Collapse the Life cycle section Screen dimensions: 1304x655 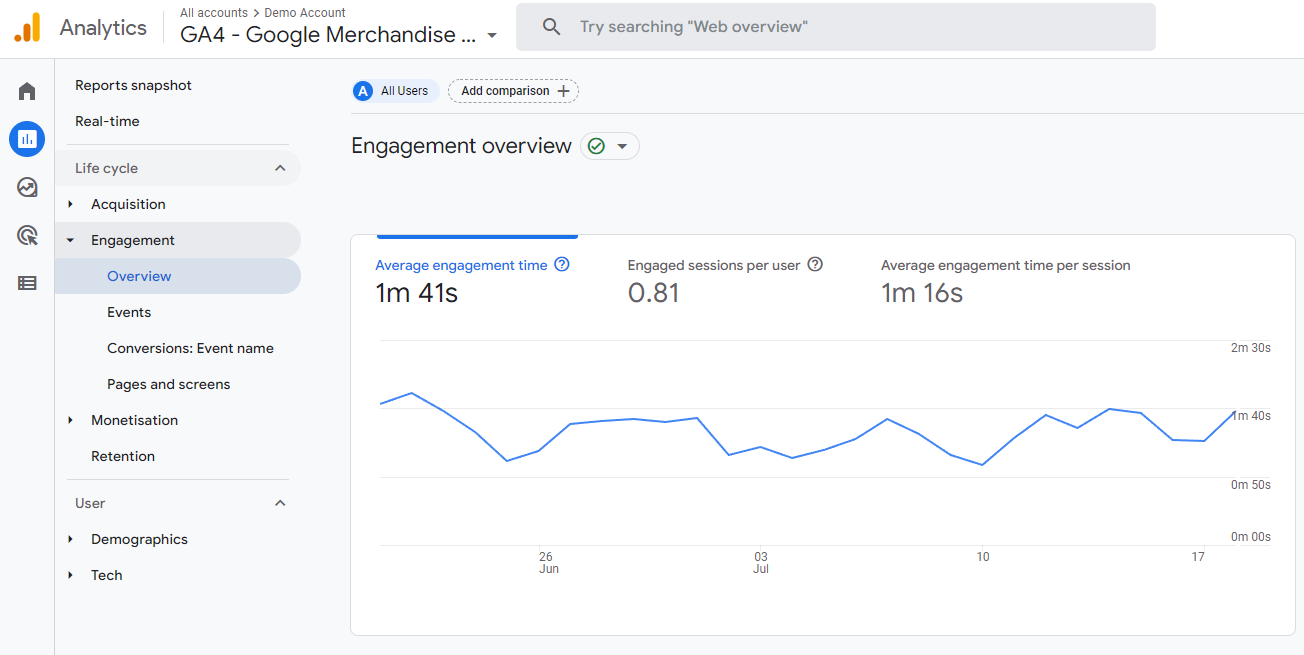point(280,168)
